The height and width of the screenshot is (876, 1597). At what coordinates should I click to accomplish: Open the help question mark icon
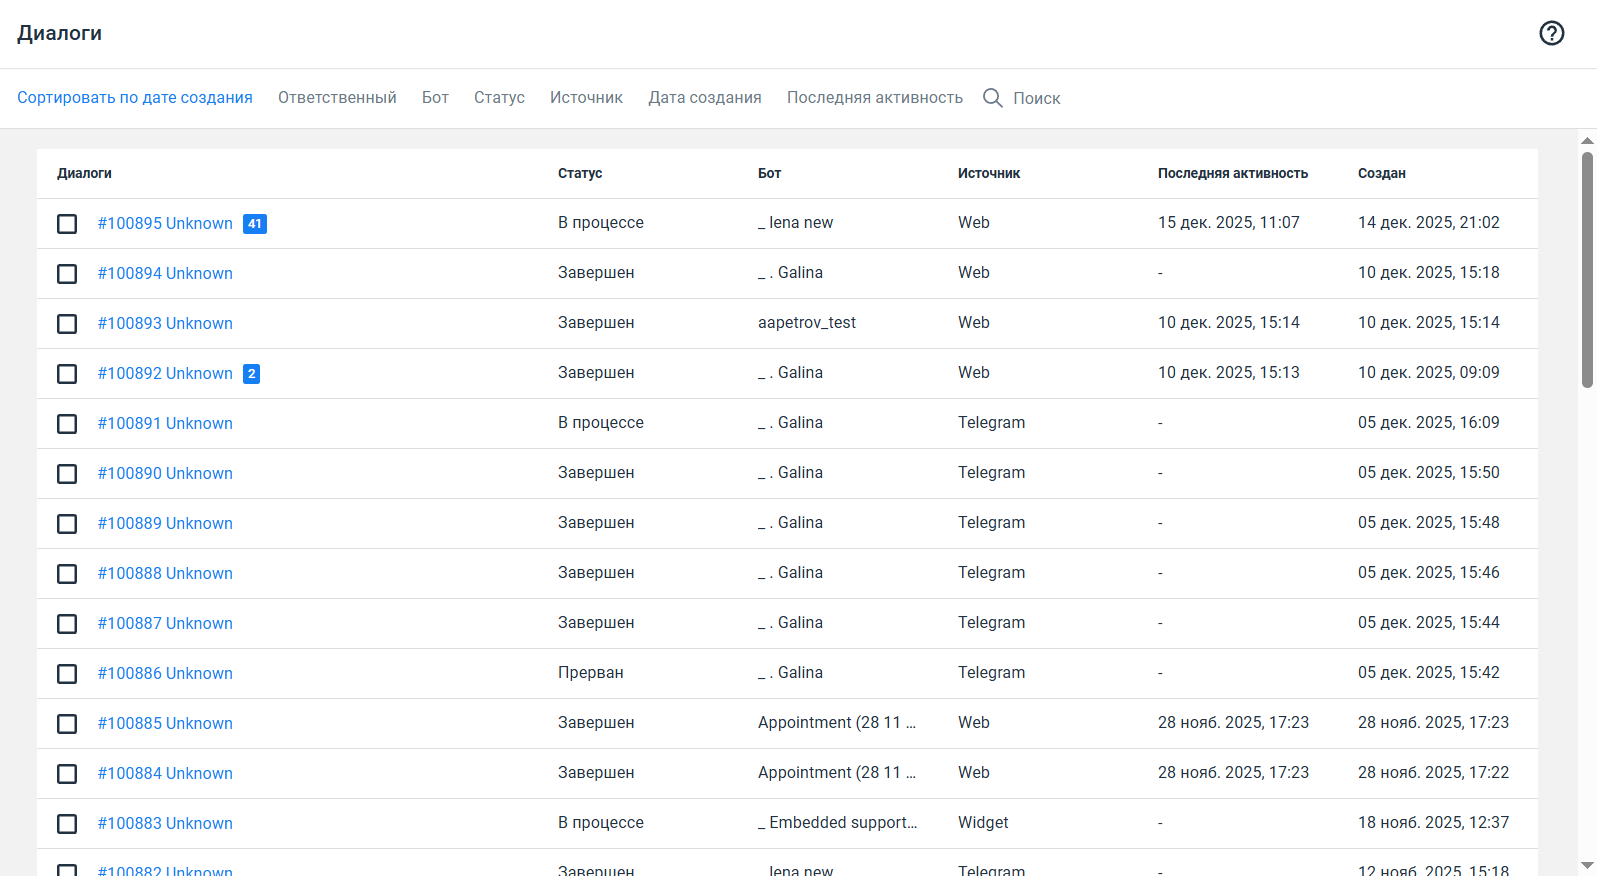[x=1551, y=33]
